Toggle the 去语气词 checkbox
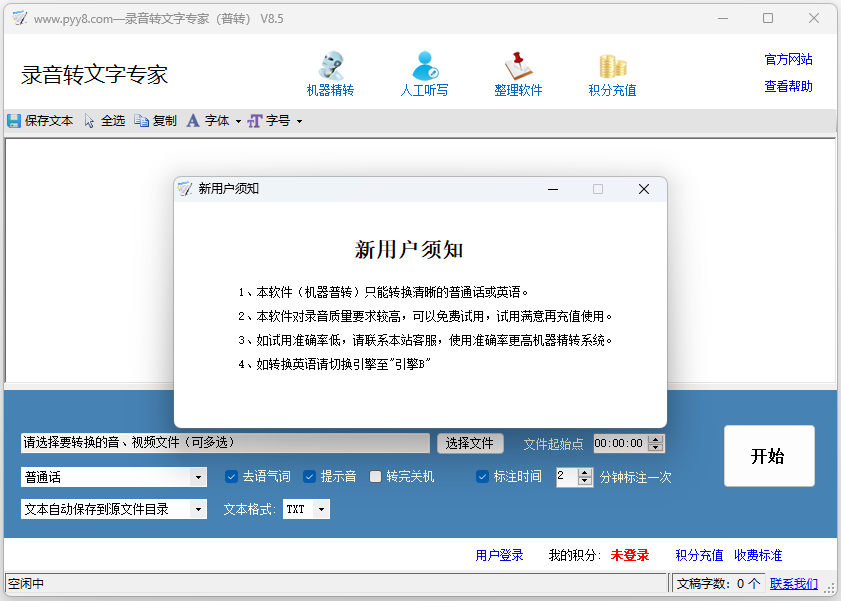This screenshot has height=601, width=841. (231, 477)
